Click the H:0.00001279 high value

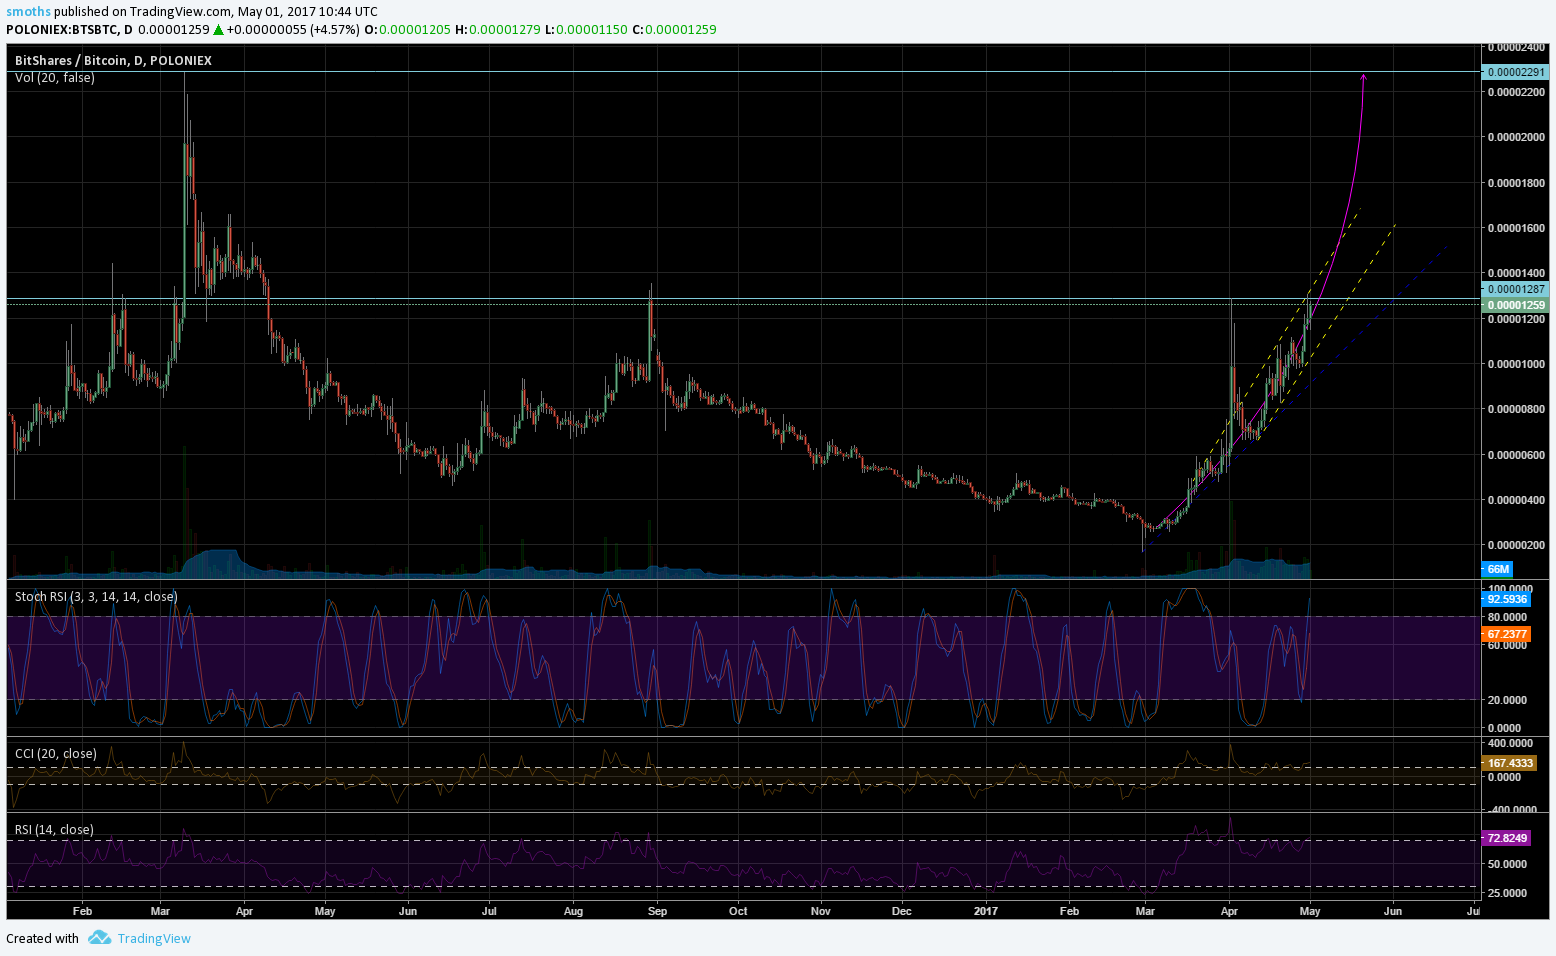[x=498, y=29]
